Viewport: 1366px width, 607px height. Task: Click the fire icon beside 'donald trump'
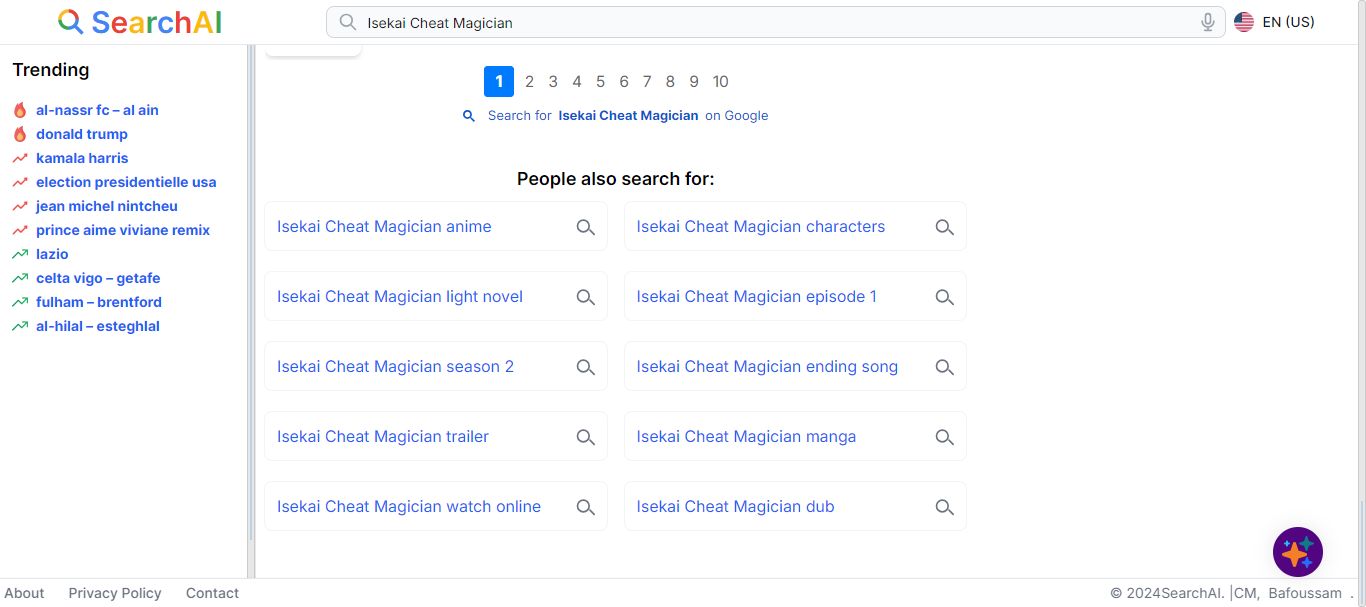point(20,134)
